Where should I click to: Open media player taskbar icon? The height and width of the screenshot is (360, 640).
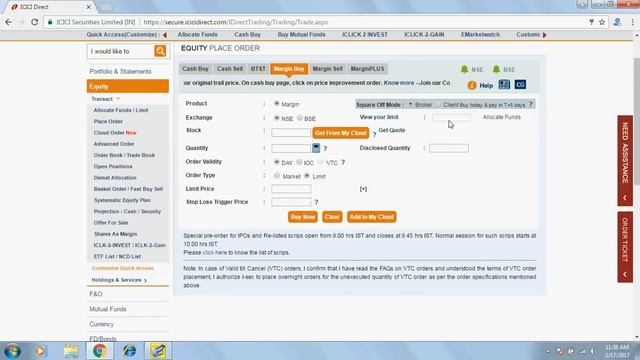coord(40,351)
